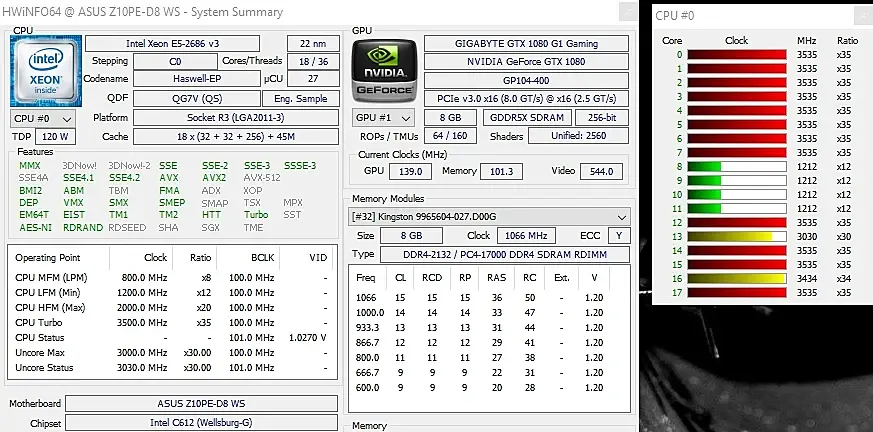Click Core 16's x34 ratio value

844,278
